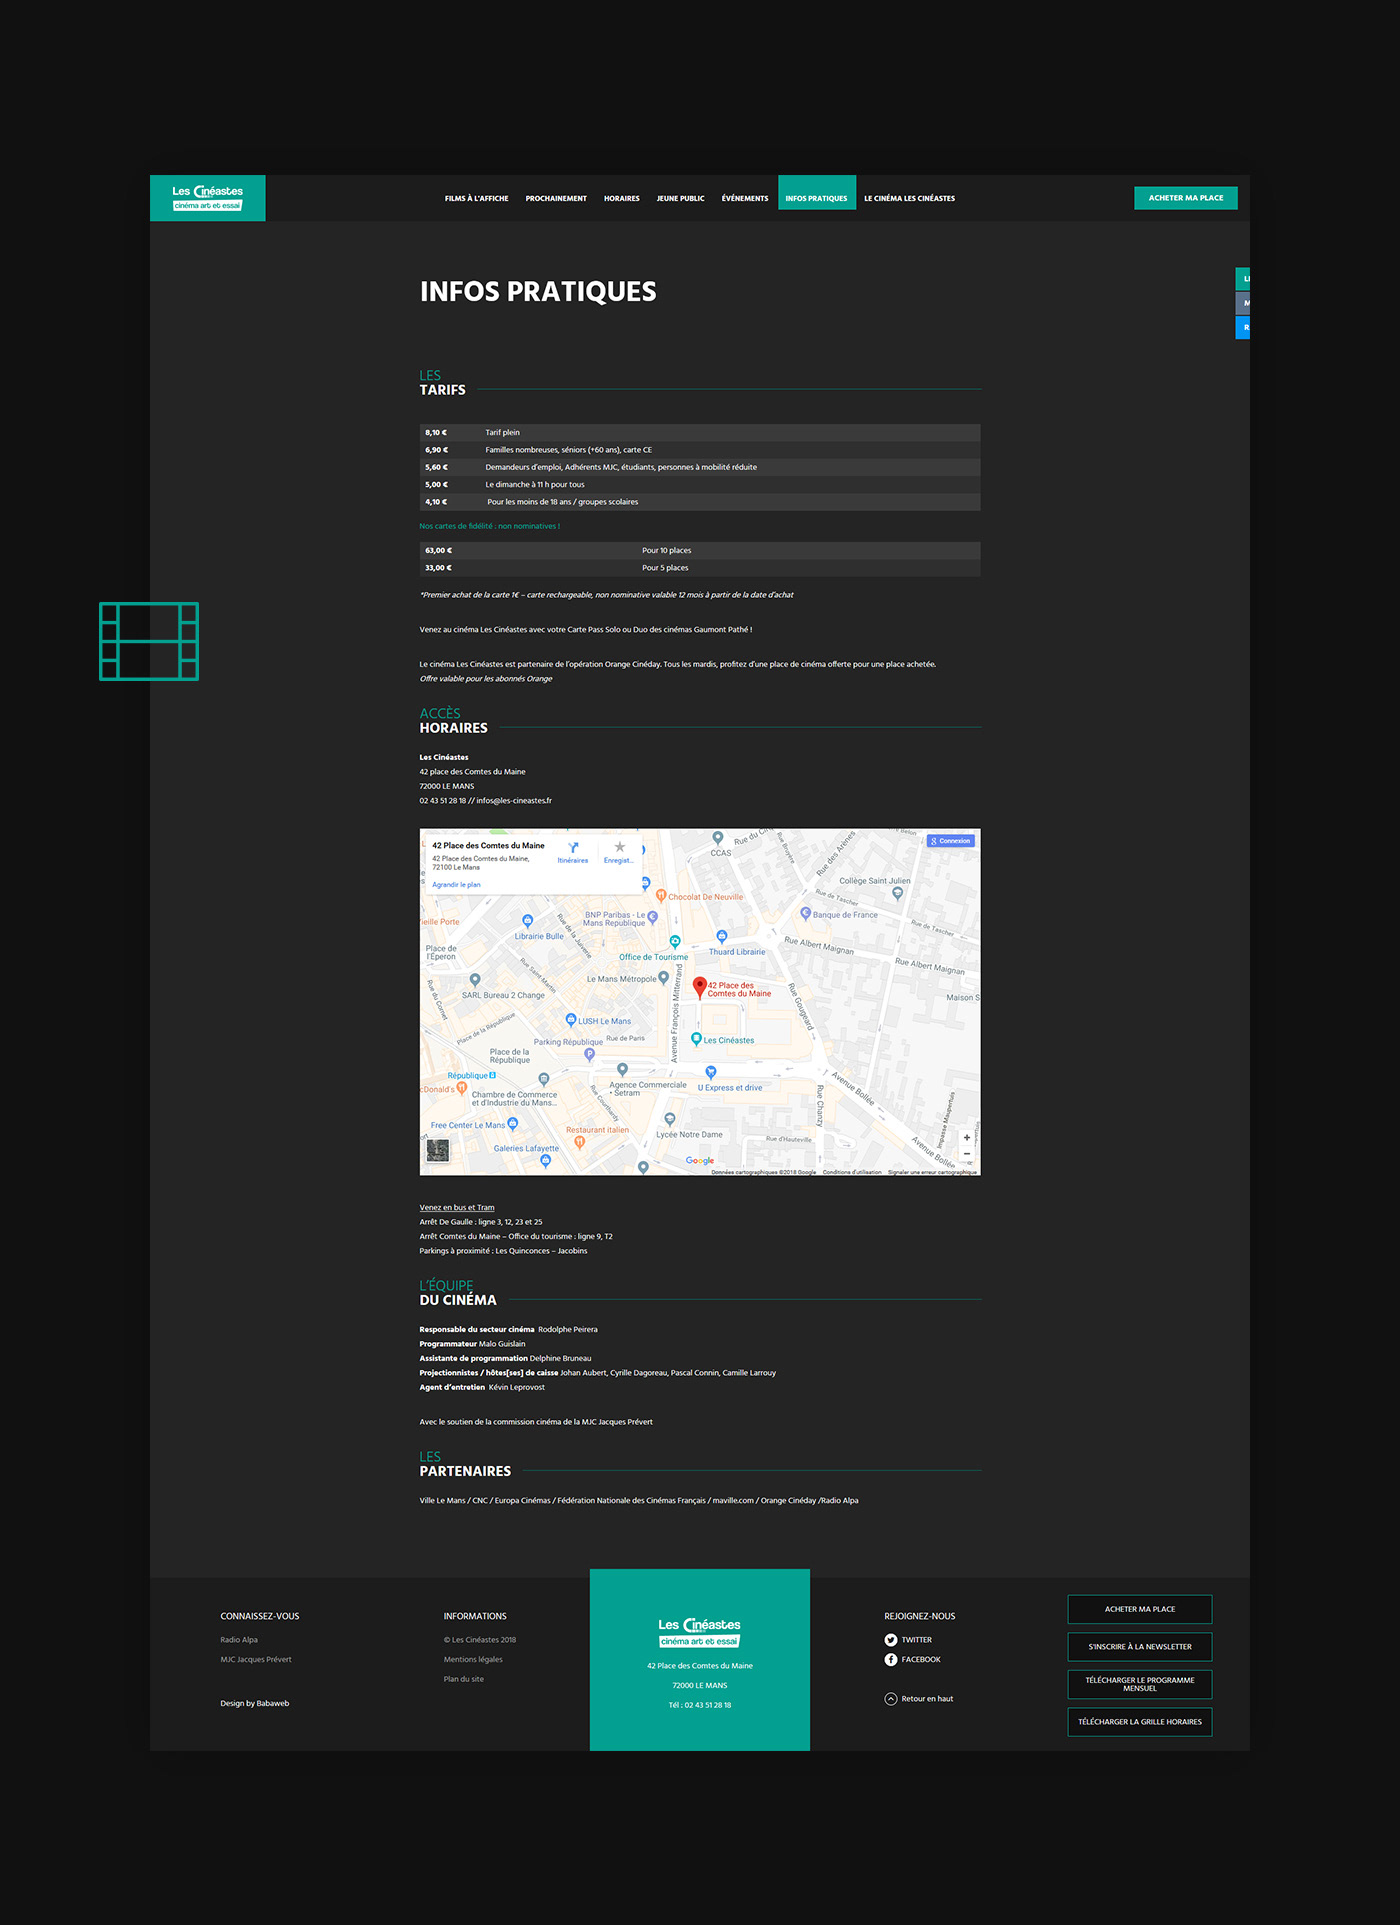The width and height of the screenshot is (1400, 1925).
Task: Open Twitter icon in footer
Action: (890, 1640)
